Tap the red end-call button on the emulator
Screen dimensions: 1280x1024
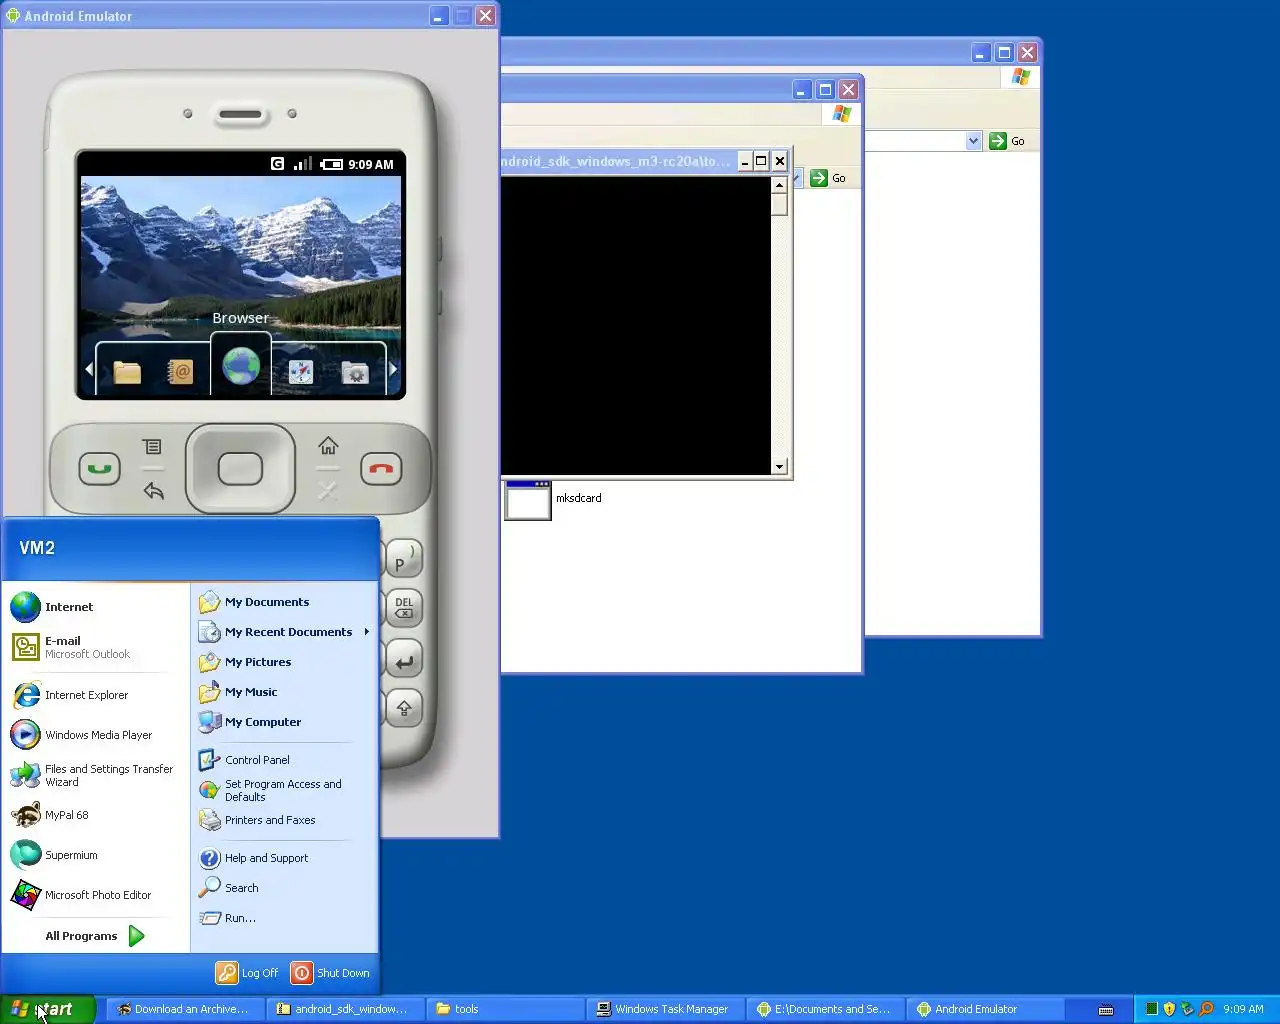pos(381,468)
